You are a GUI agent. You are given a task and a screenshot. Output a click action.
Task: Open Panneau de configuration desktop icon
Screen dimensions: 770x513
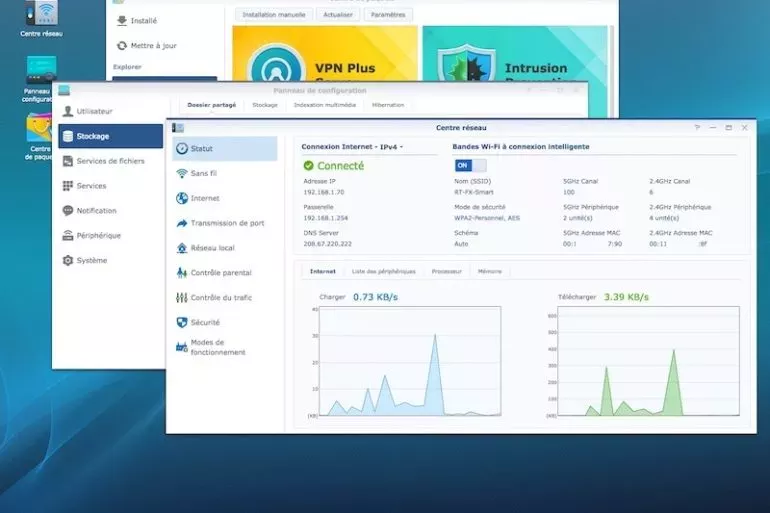pos(40,79)
